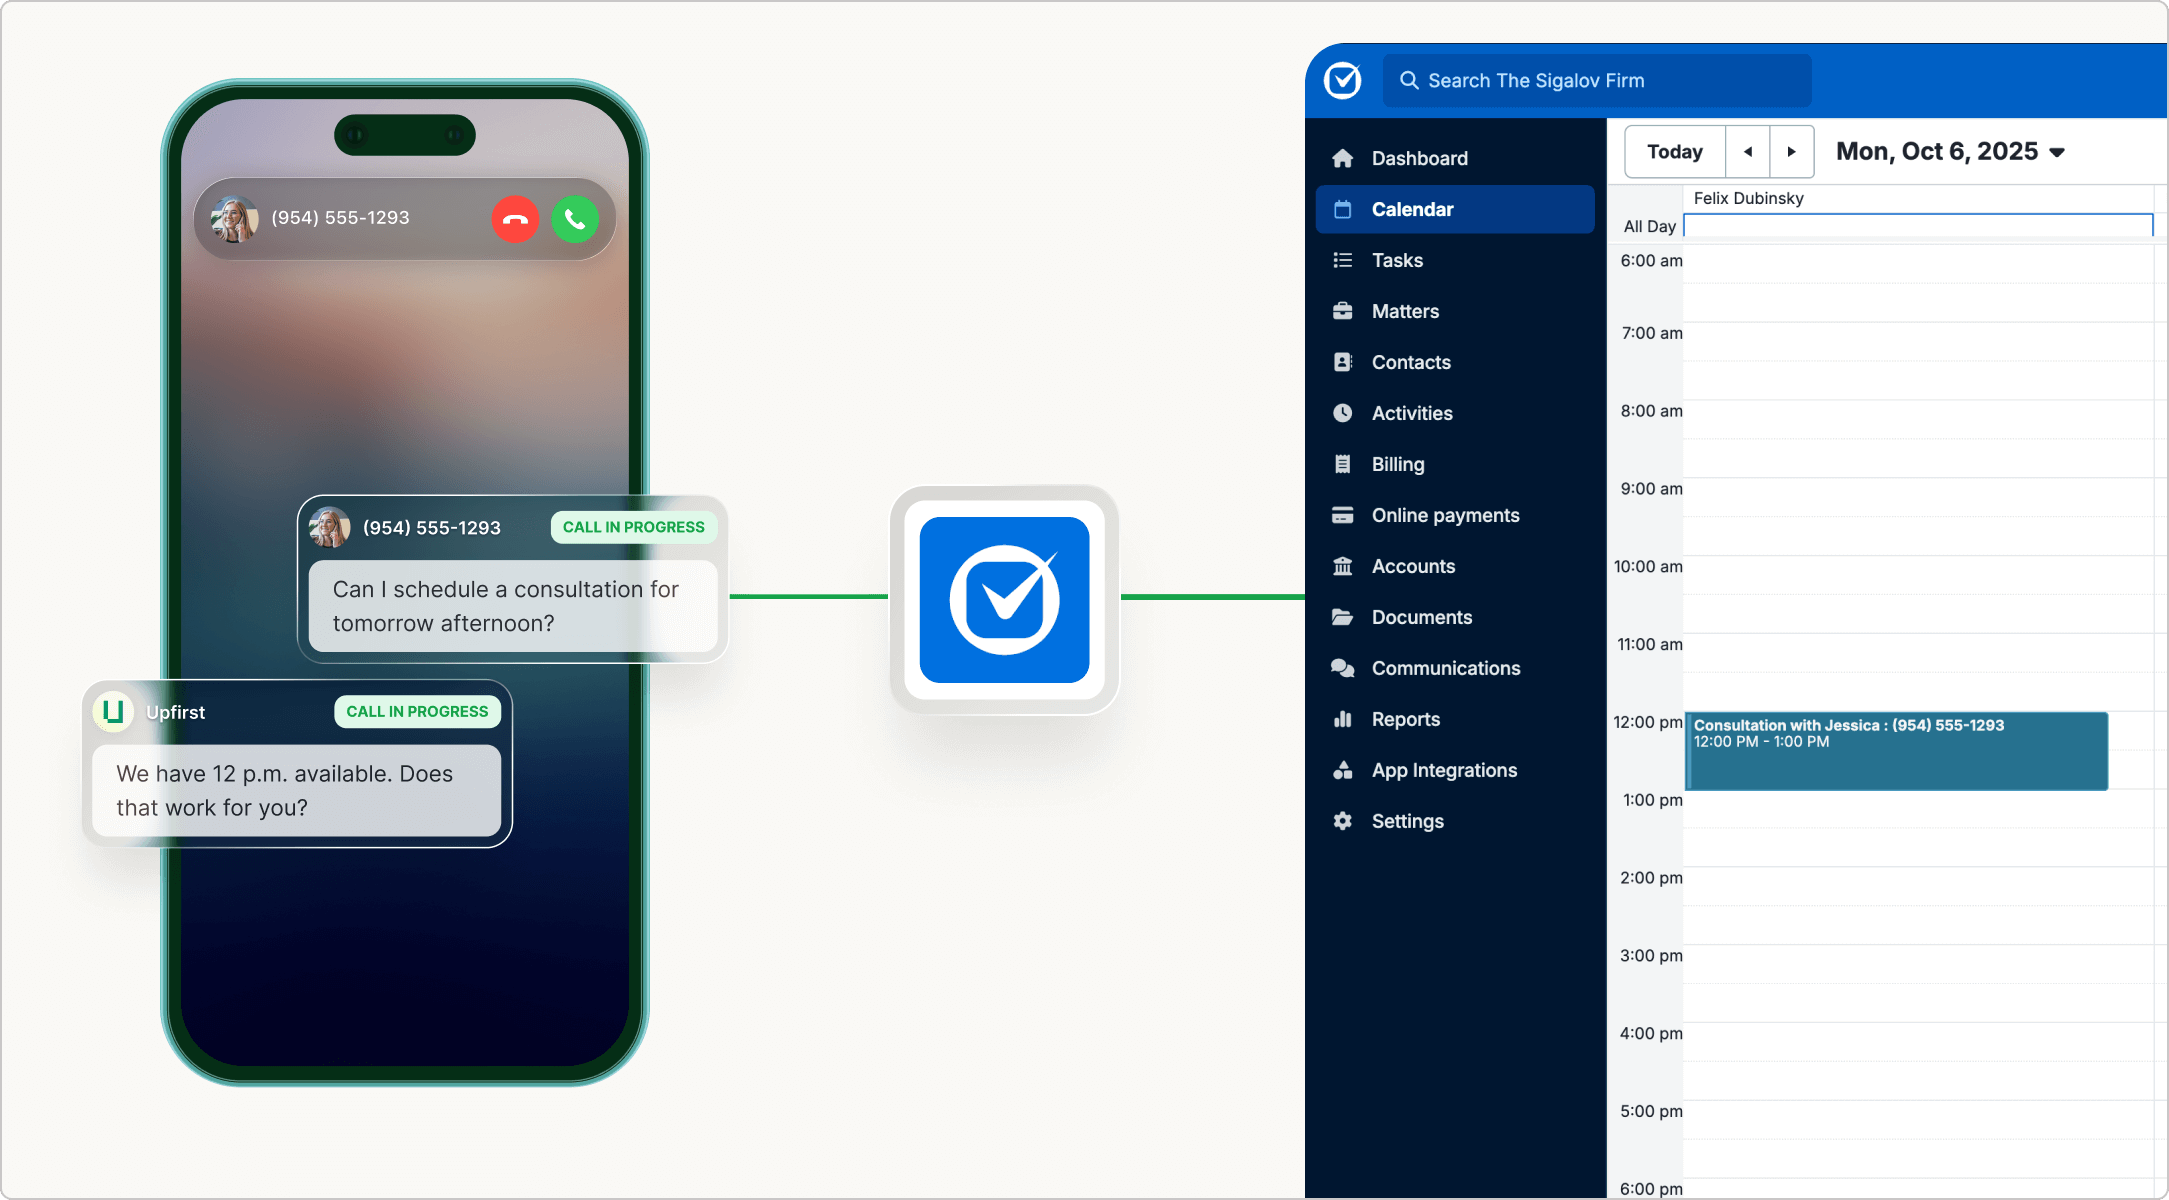Tap the green accept call button
The image size is (2169, 1200).
(x=575, y=219)
